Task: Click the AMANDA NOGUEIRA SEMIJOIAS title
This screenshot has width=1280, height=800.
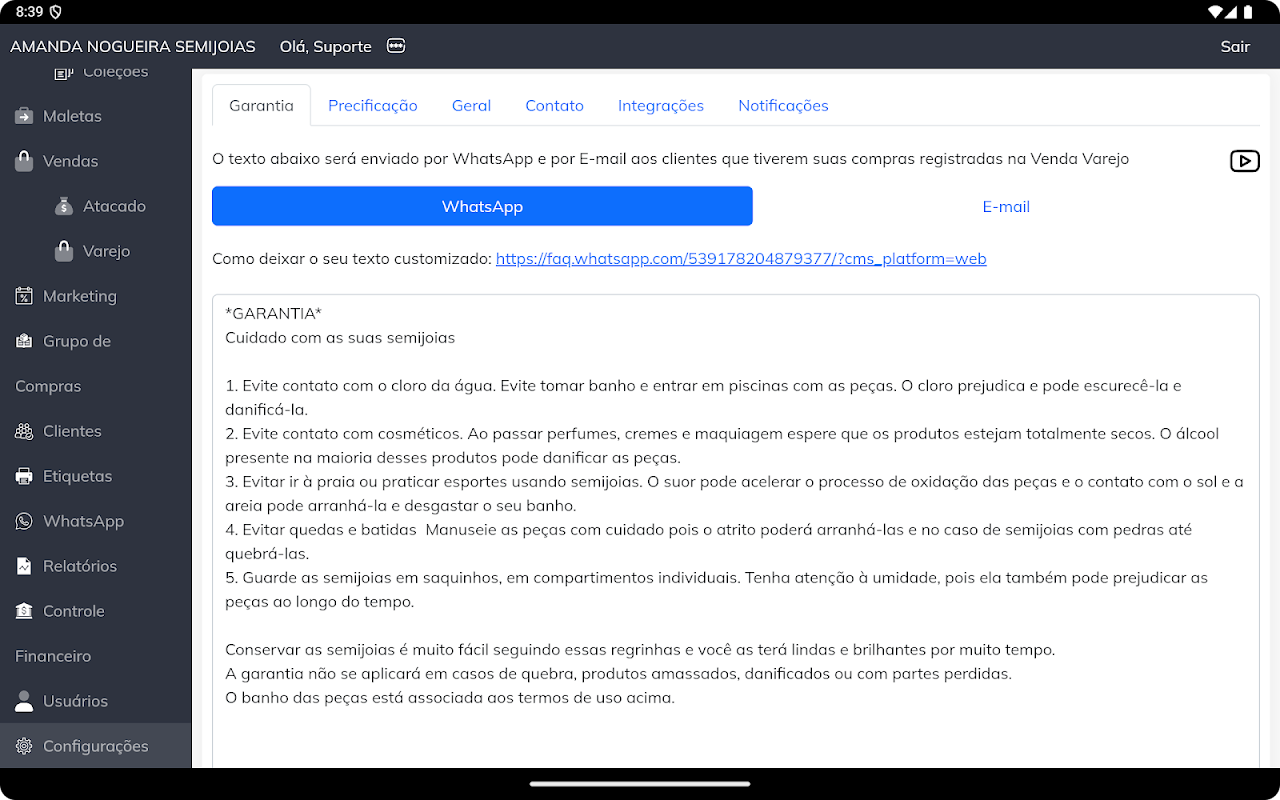Action: pyautogui.click(x=133, y=46)
